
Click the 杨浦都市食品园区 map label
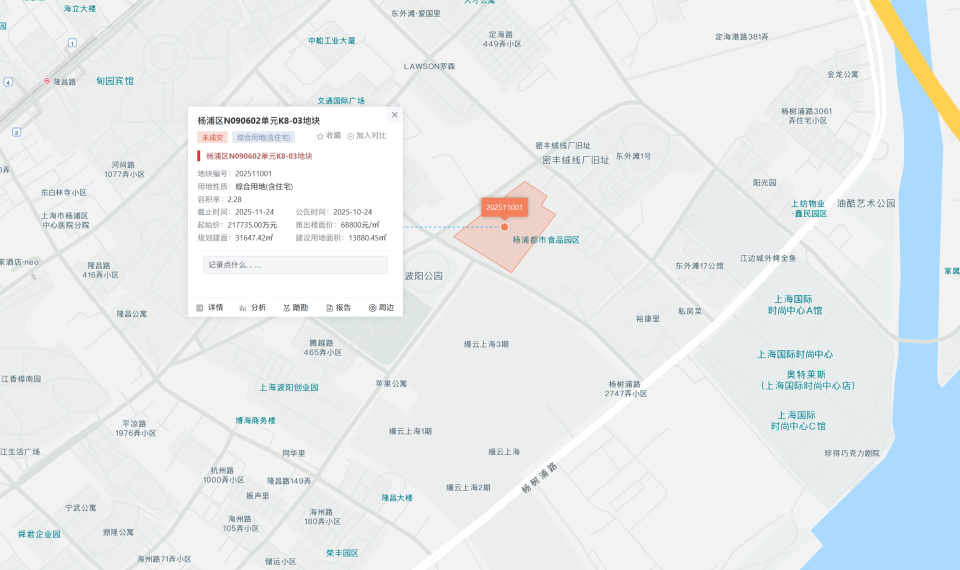click(546, 240)
